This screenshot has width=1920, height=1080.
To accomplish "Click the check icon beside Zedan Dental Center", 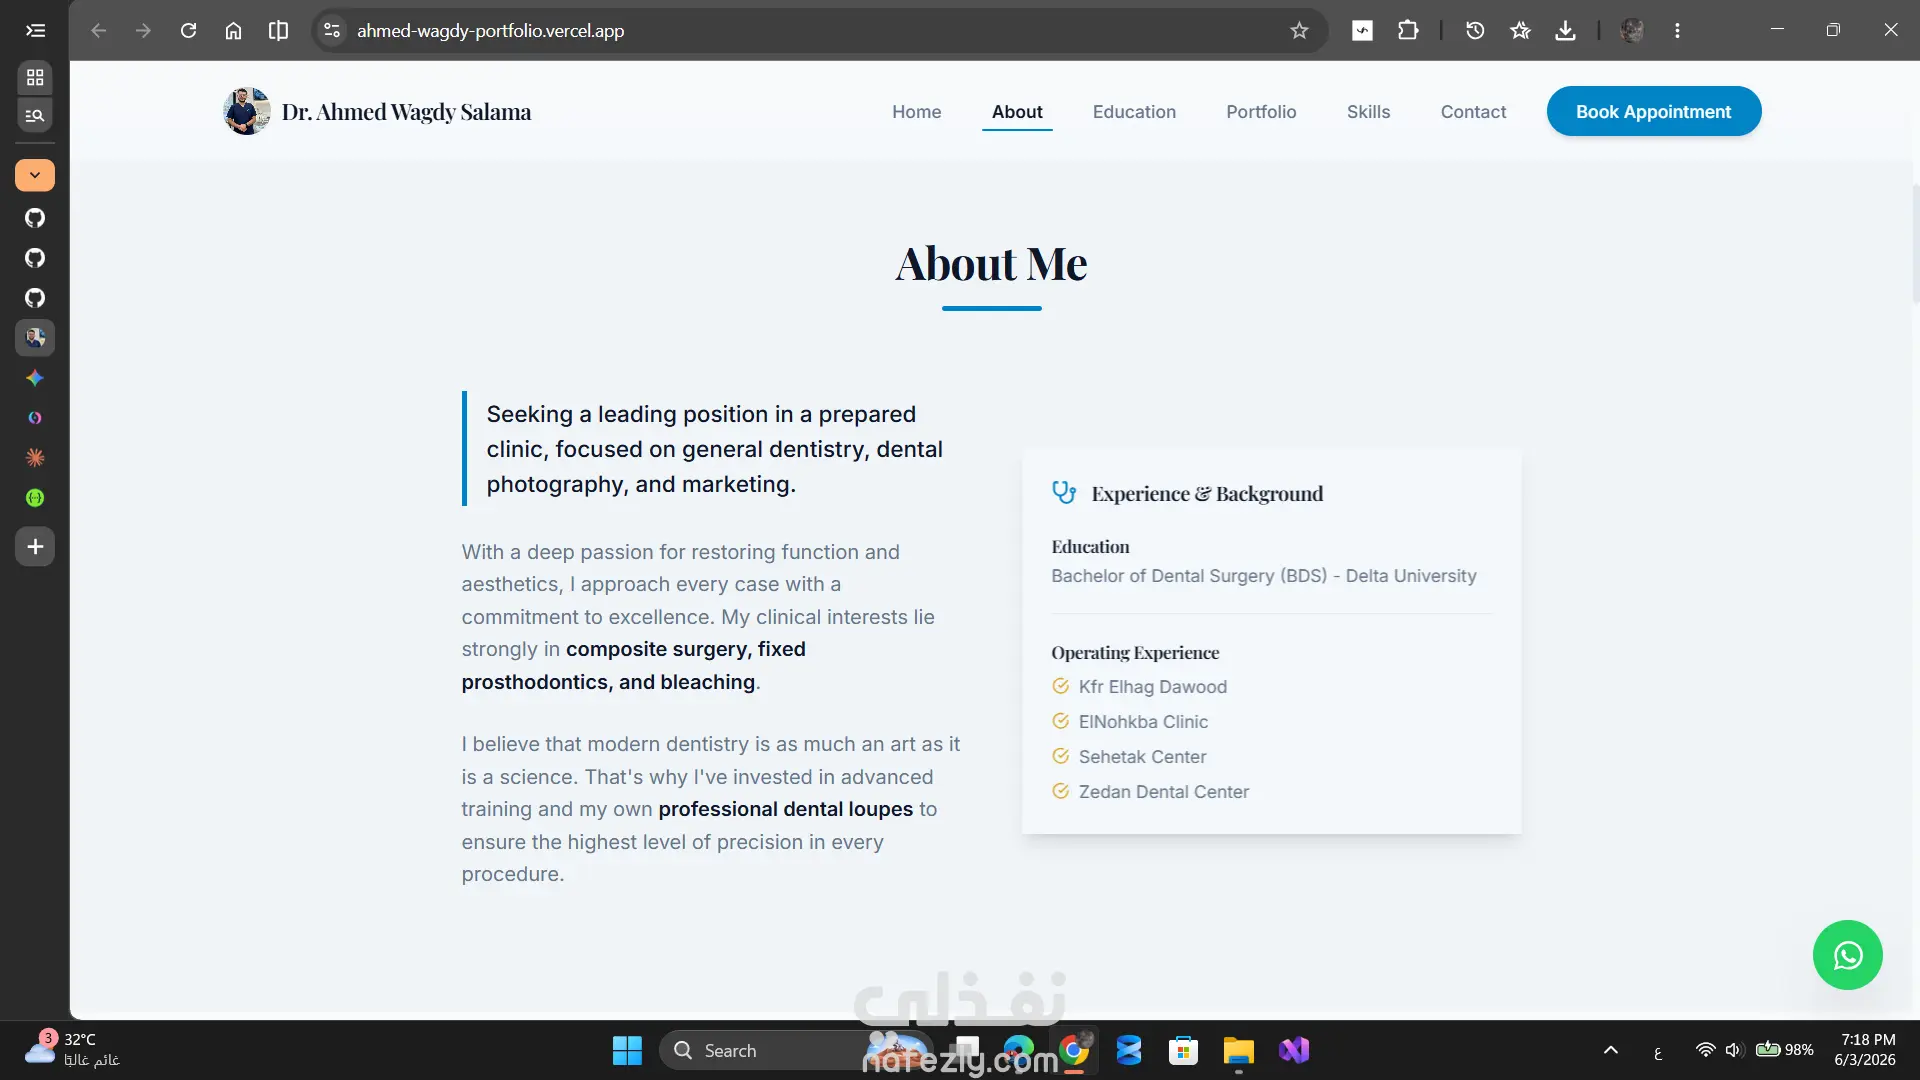I will pyautogui.click(x=1061, y=791).
